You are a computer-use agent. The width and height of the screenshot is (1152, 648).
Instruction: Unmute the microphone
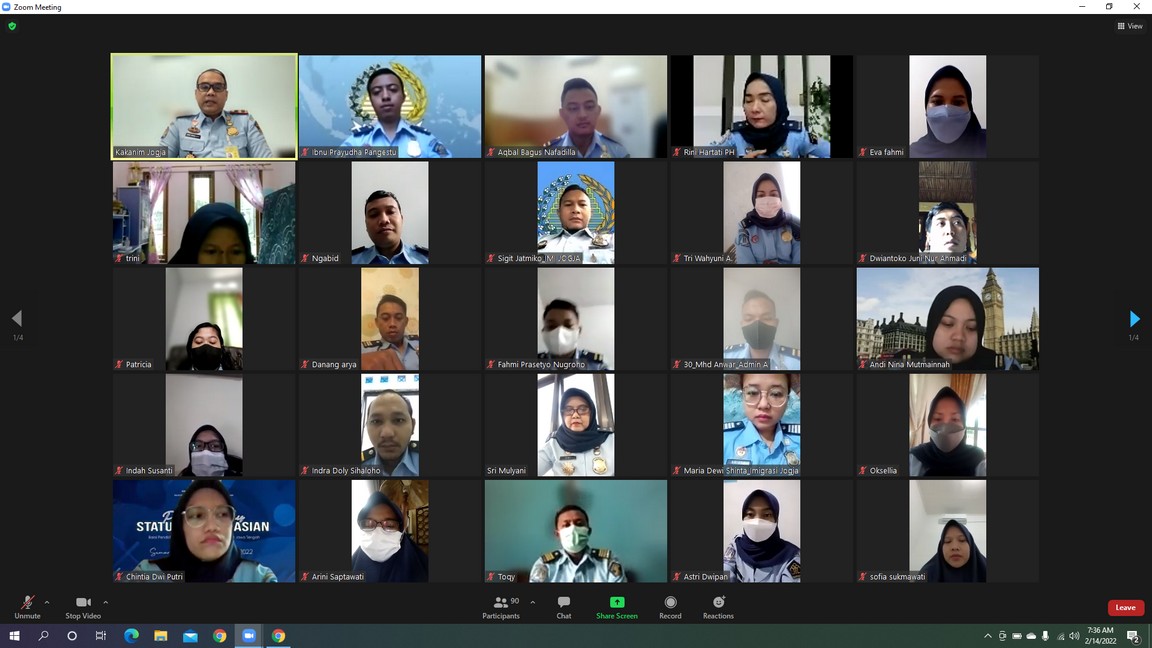click(27, 606)
